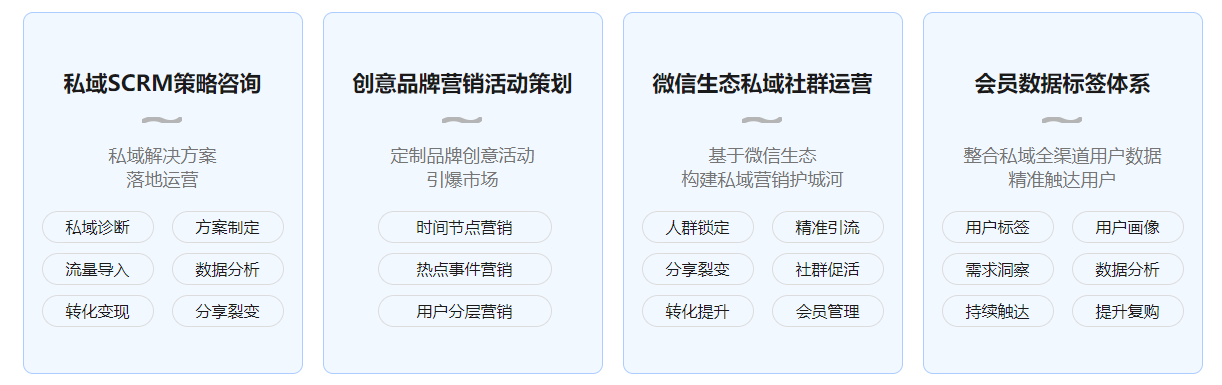This screenshot has height=385, width=1222.
Task: Select the 用户标签 tag
Action: (998, 227)
